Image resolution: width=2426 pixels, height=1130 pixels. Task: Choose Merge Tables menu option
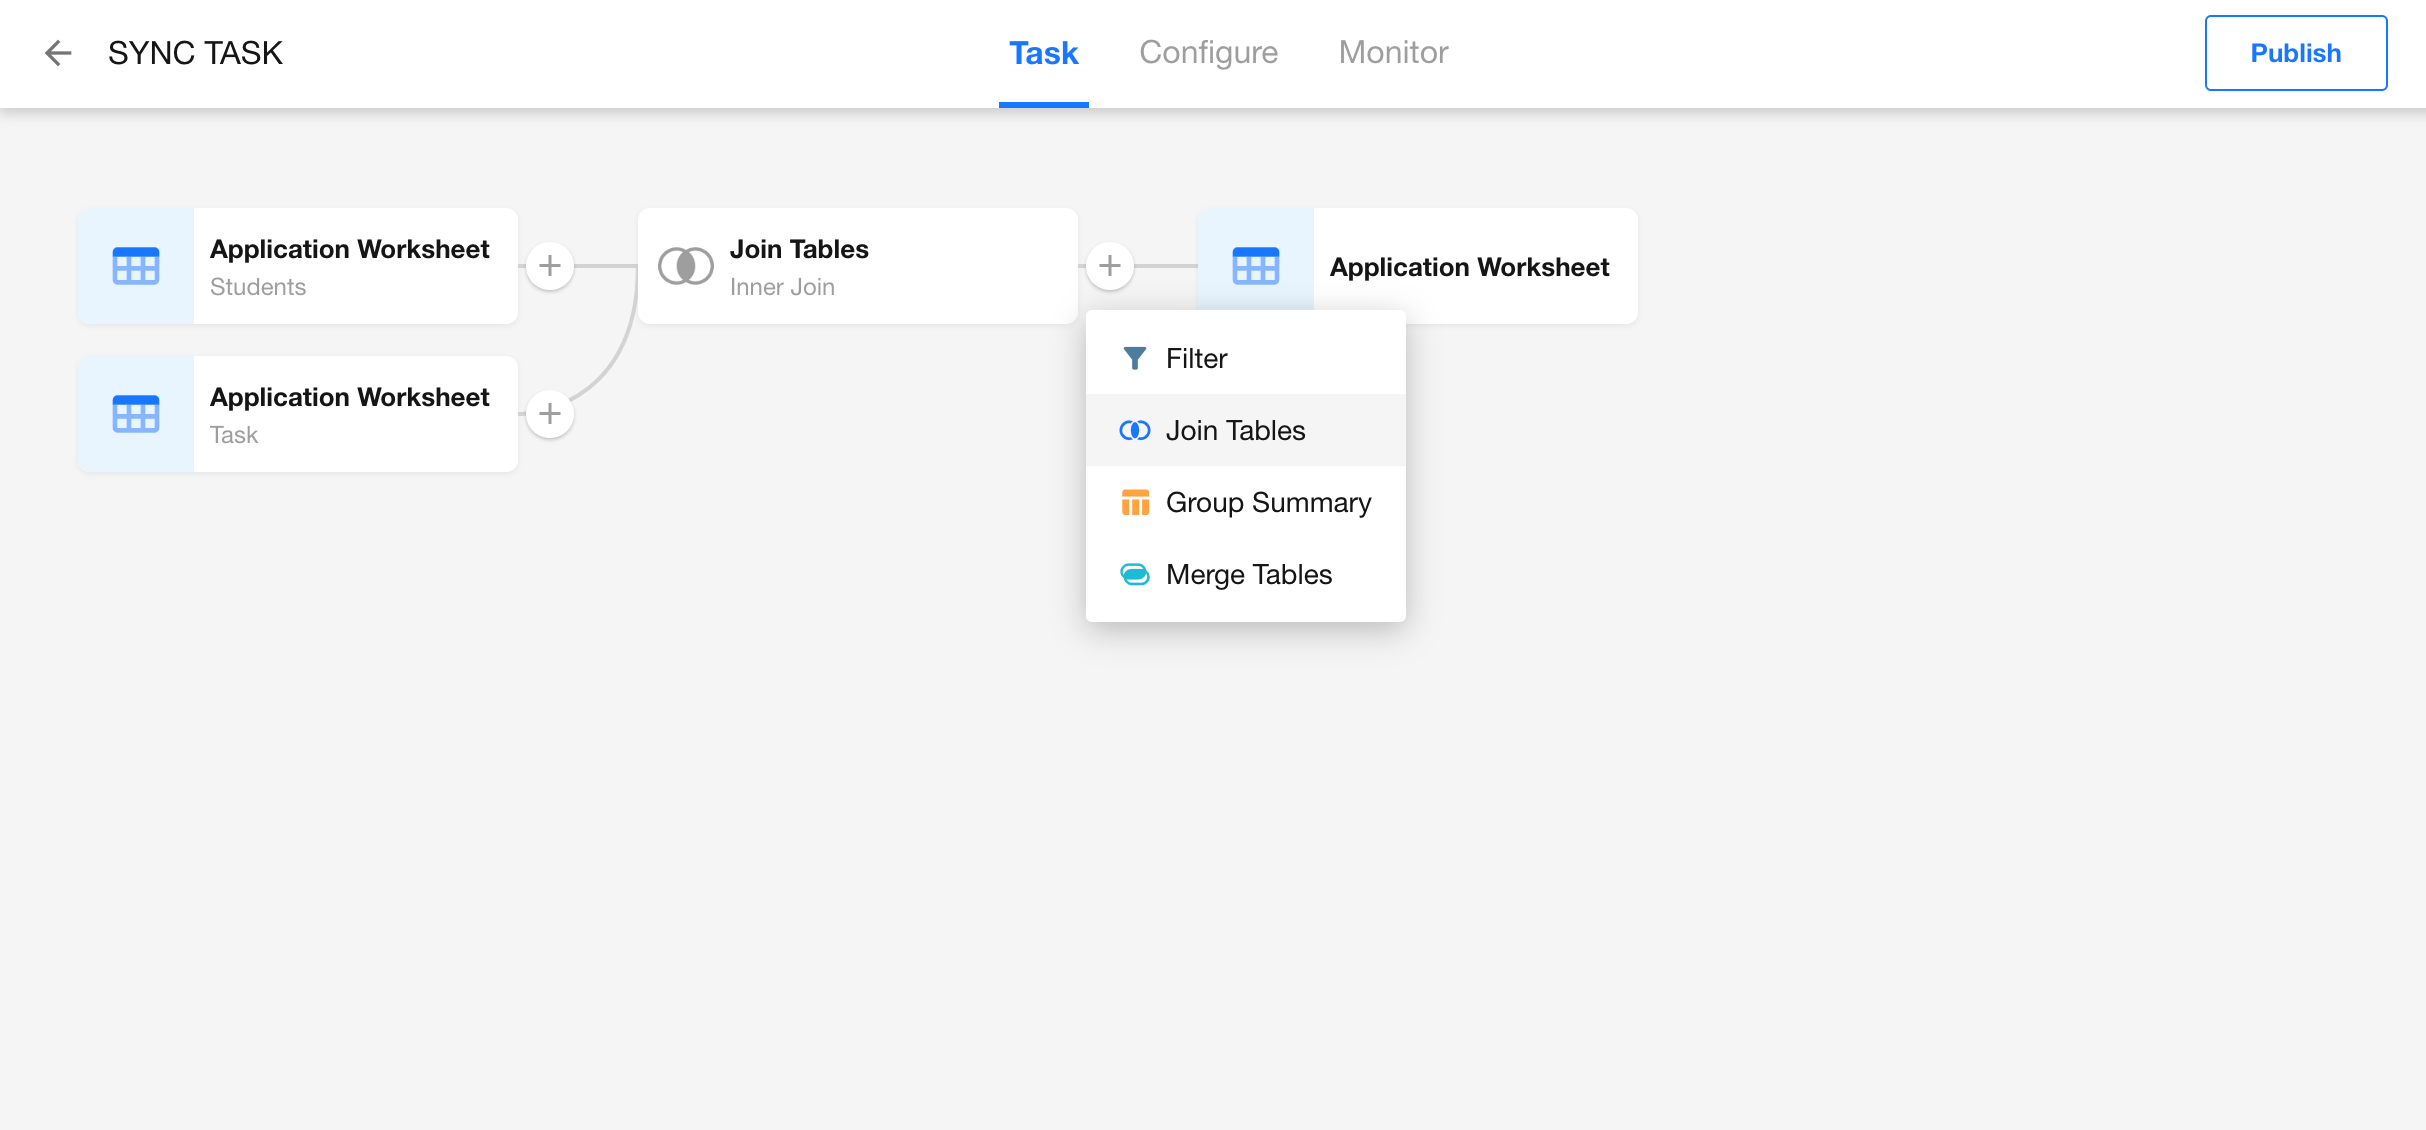[x=1248, y=575]
